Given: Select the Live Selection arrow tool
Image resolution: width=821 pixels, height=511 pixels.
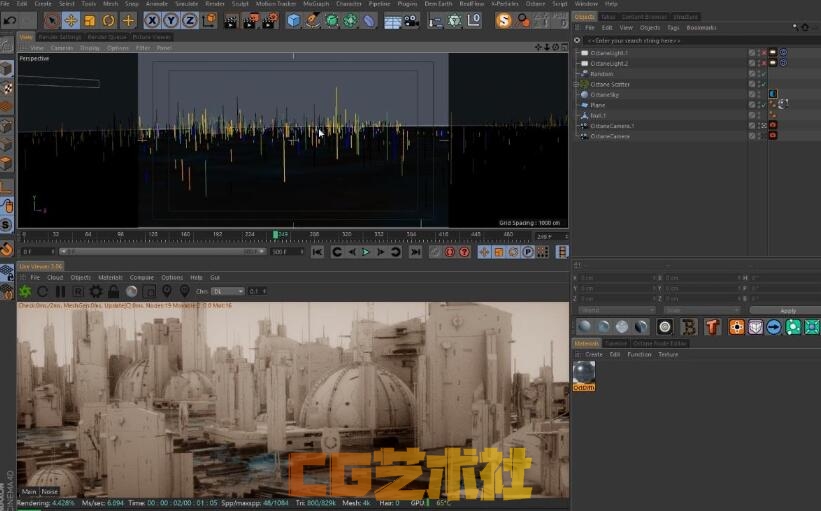Looking at the screenshot, I should tap(51, 21).
